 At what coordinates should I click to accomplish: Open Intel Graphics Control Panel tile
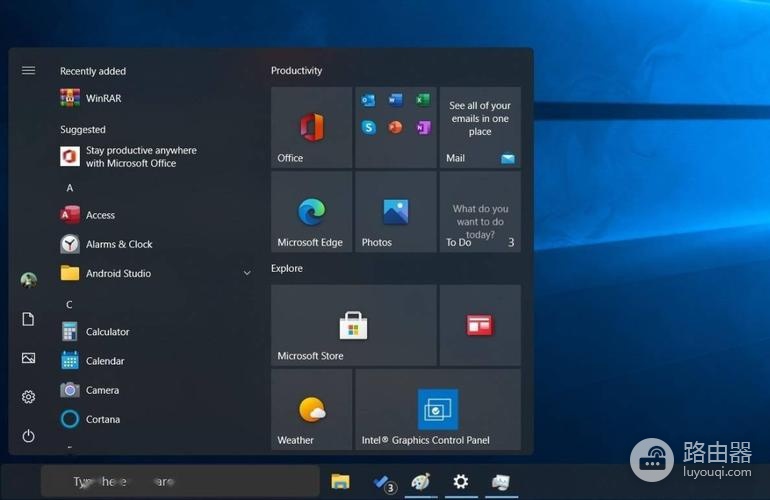pyautogui.click(x=438, y=410)
